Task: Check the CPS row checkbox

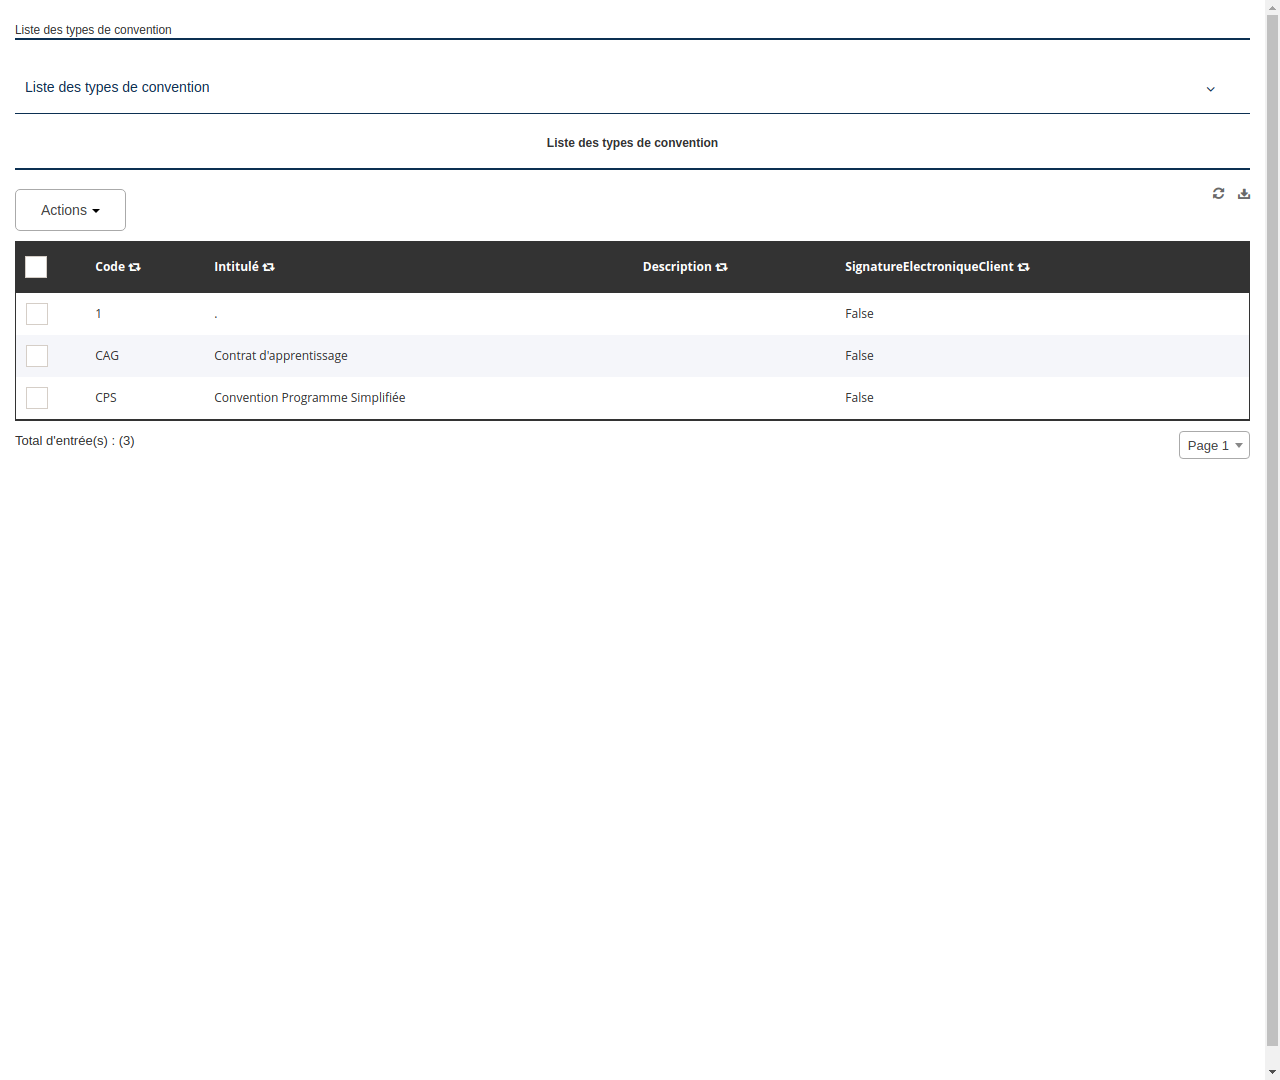Action: point(37,397)
